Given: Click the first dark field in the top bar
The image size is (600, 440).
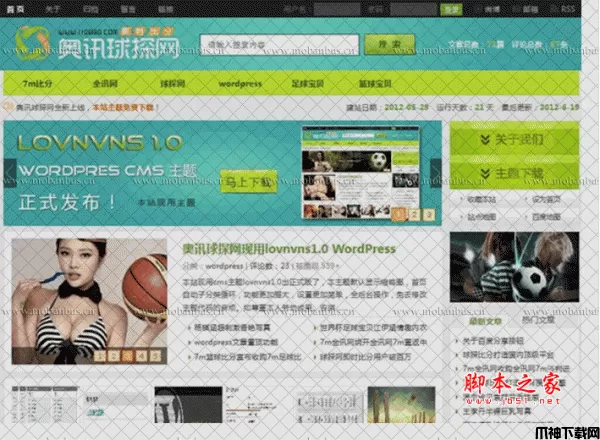Looking at the screenshot, I should (x=337, y=9).
